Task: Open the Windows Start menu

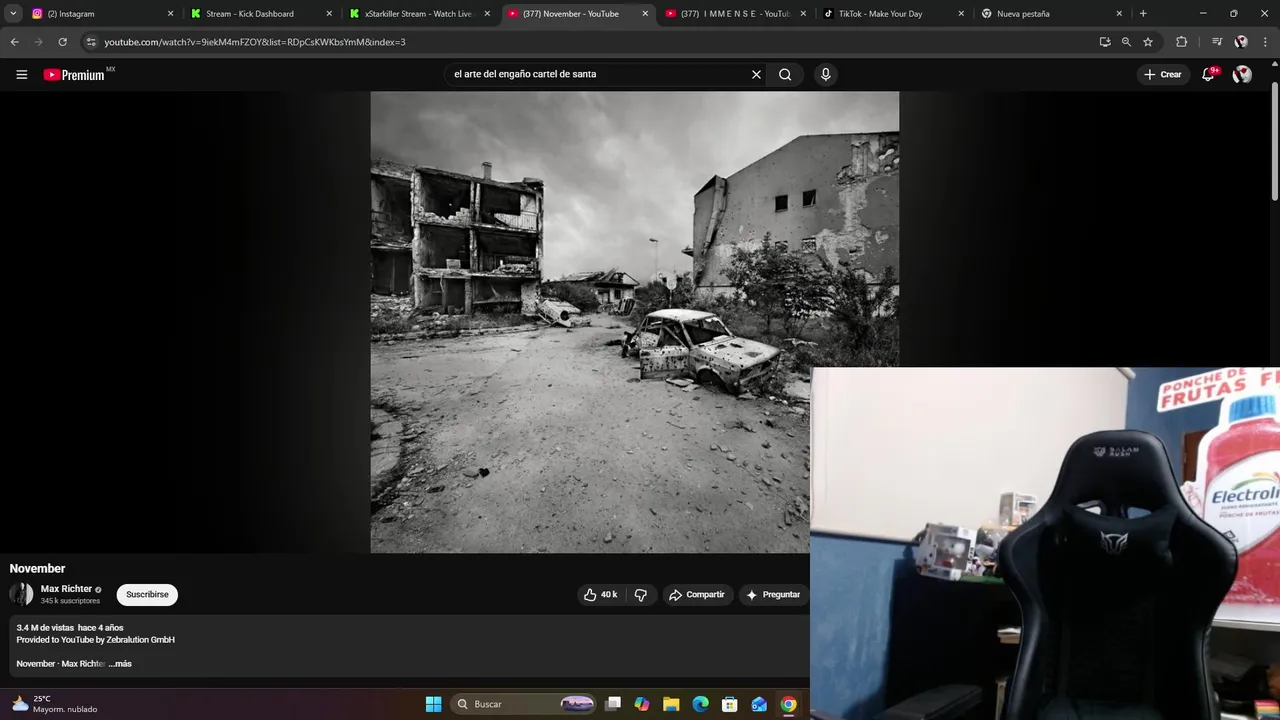Action: [x=433, y=704]
